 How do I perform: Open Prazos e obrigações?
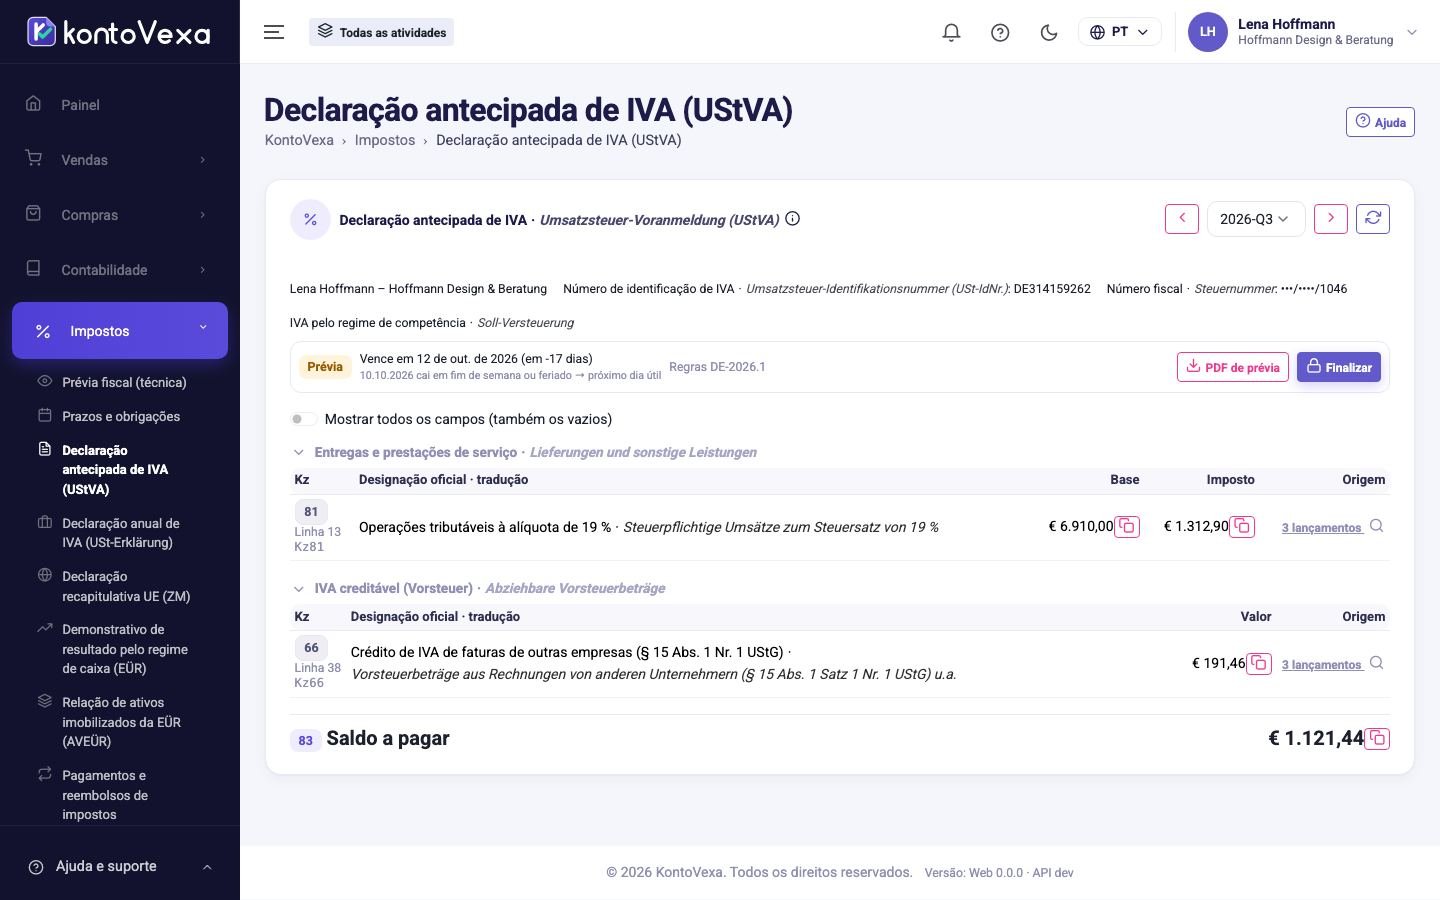[x=121, y=416]
